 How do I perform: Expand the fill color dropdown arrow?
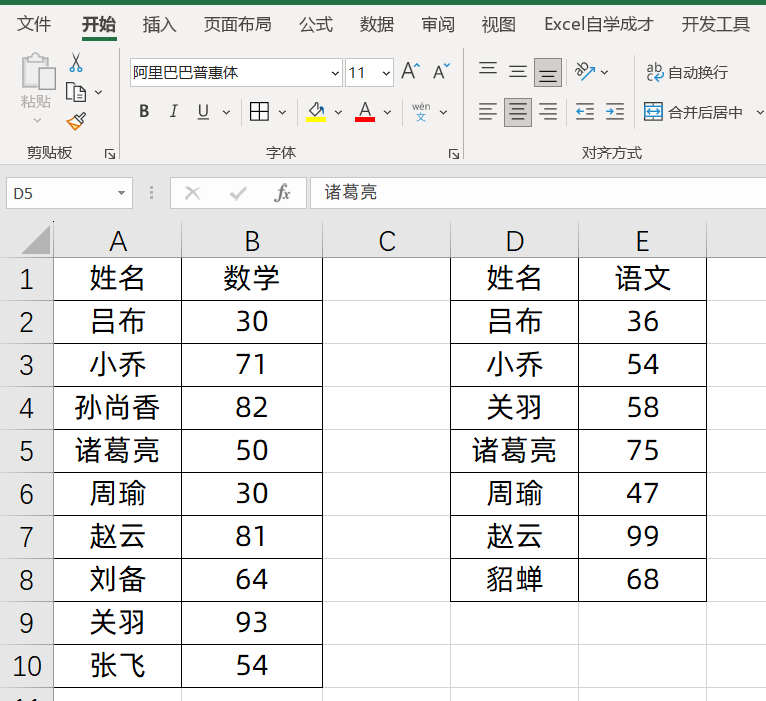point(338,112)
